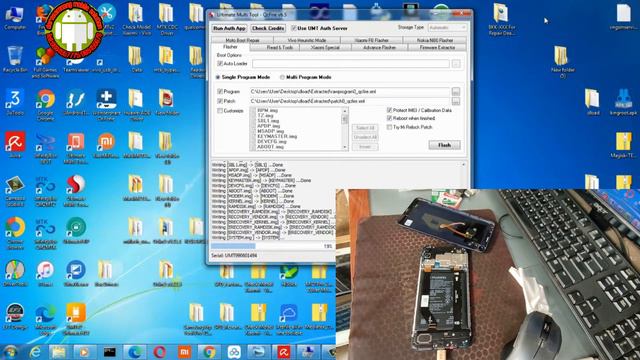
Task: Open the Full Games and Software shortcut
Action: tap(45, 62)
